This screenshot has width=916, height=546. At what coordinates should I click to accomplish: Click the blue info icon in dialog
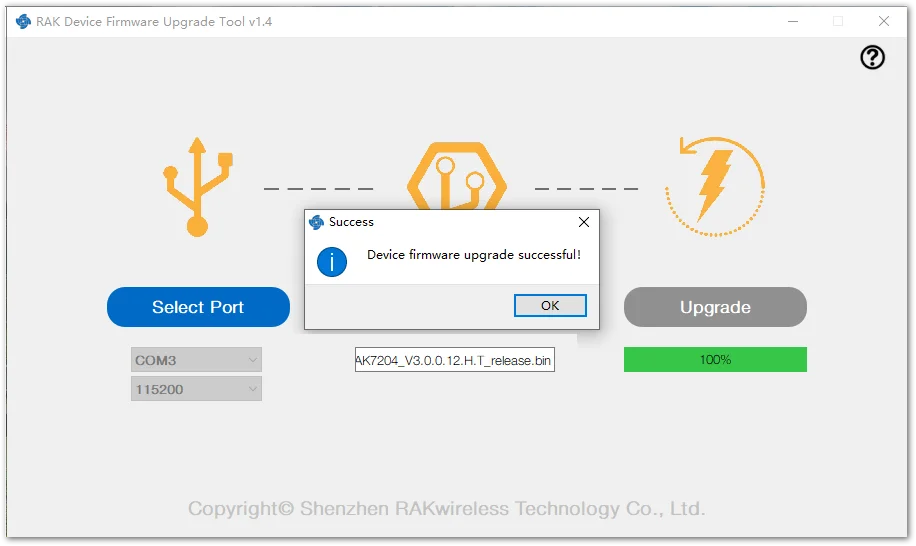(x=332, y=262)
